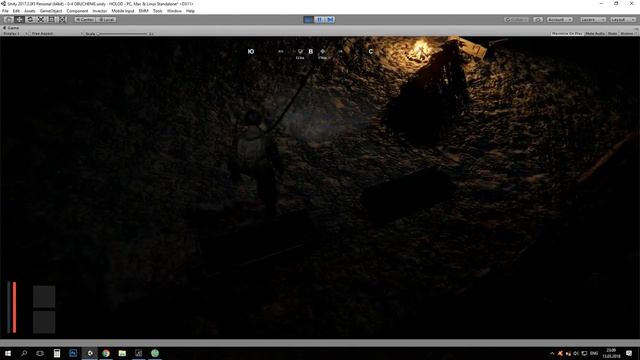Open the Display 1 dropdown
The height and width of the screenshot is (360, 640).
(x=15, y=33)
